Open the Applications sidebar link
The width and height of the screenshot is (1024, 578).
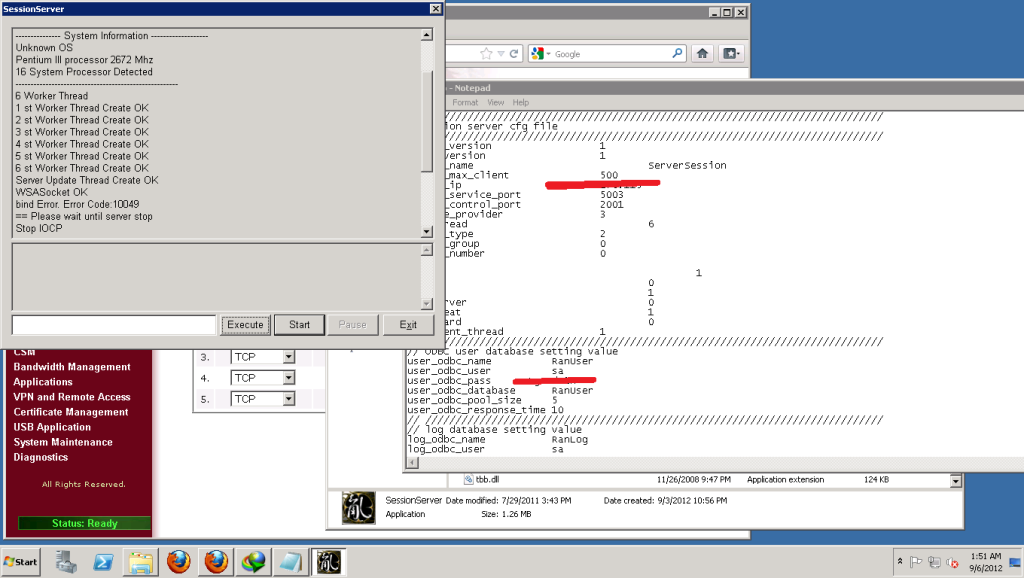[x=43, y=382]
